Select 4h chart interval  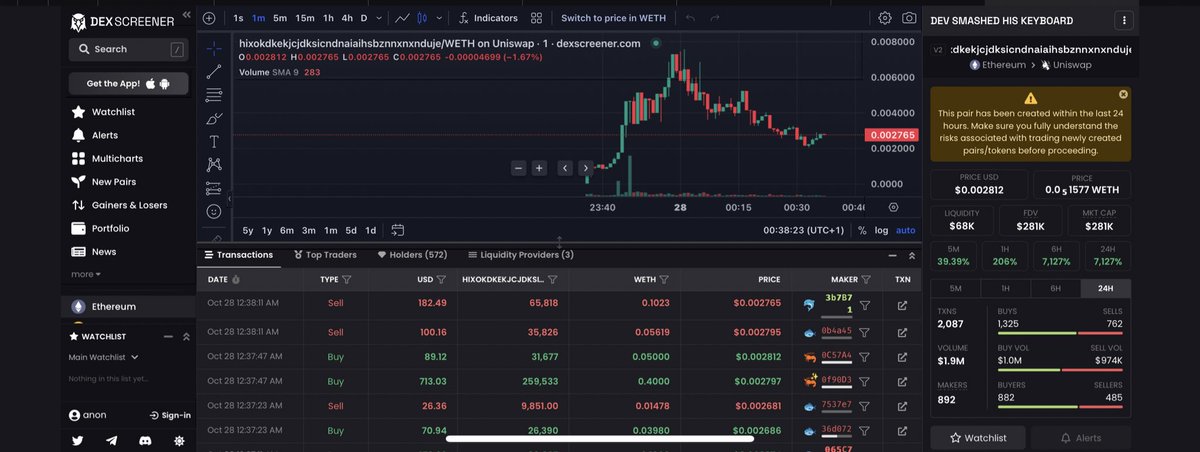click(347, 18)
